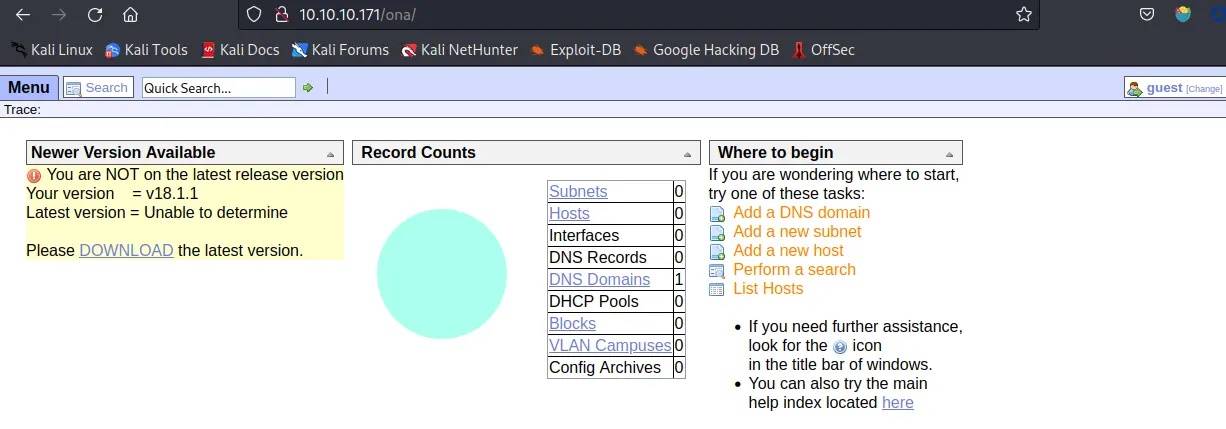Focus the Quick Search input field
This screenshot has height=429, width=1226.
pyautogui.click(x=219, y=88)
